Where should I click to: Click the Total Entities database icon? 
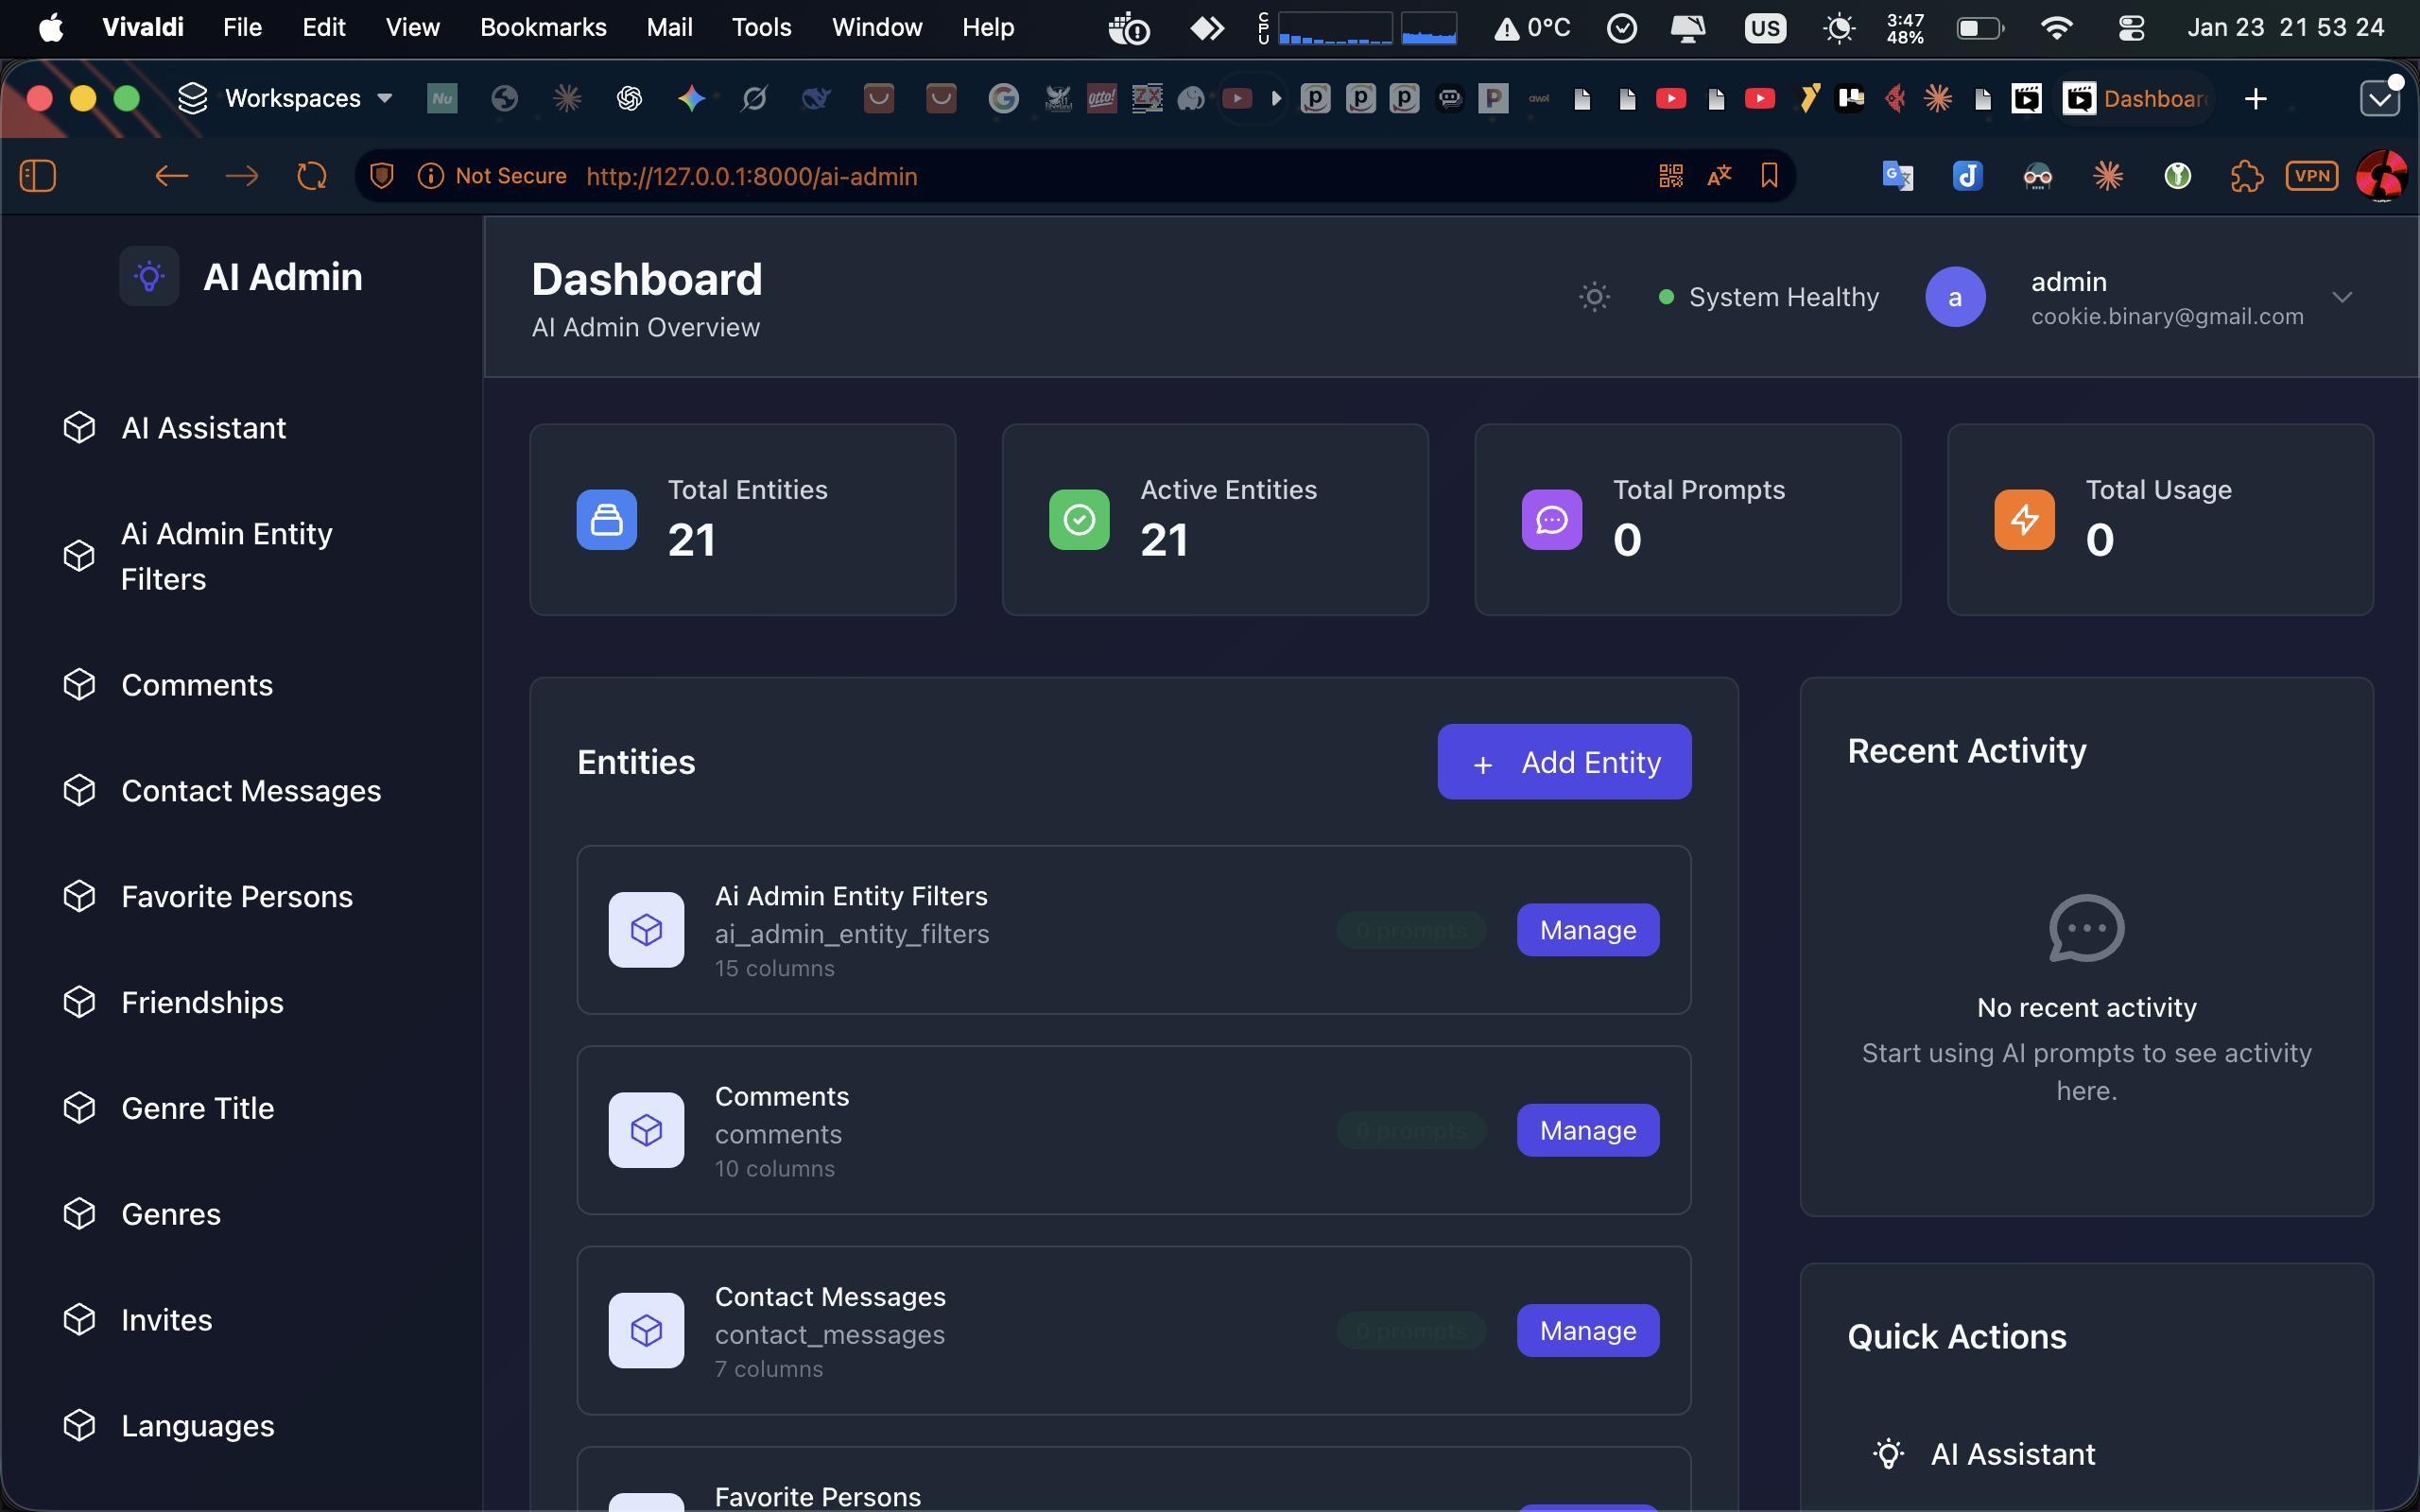606,519
